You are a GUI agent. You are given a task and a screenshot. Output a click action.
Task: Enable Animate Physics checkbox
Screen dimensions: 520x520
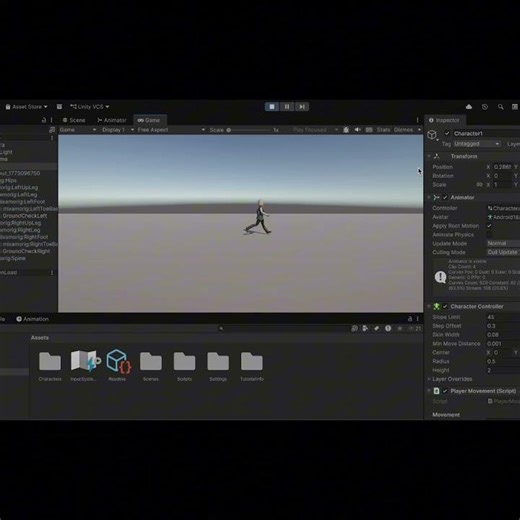click(x=489, y=235)
